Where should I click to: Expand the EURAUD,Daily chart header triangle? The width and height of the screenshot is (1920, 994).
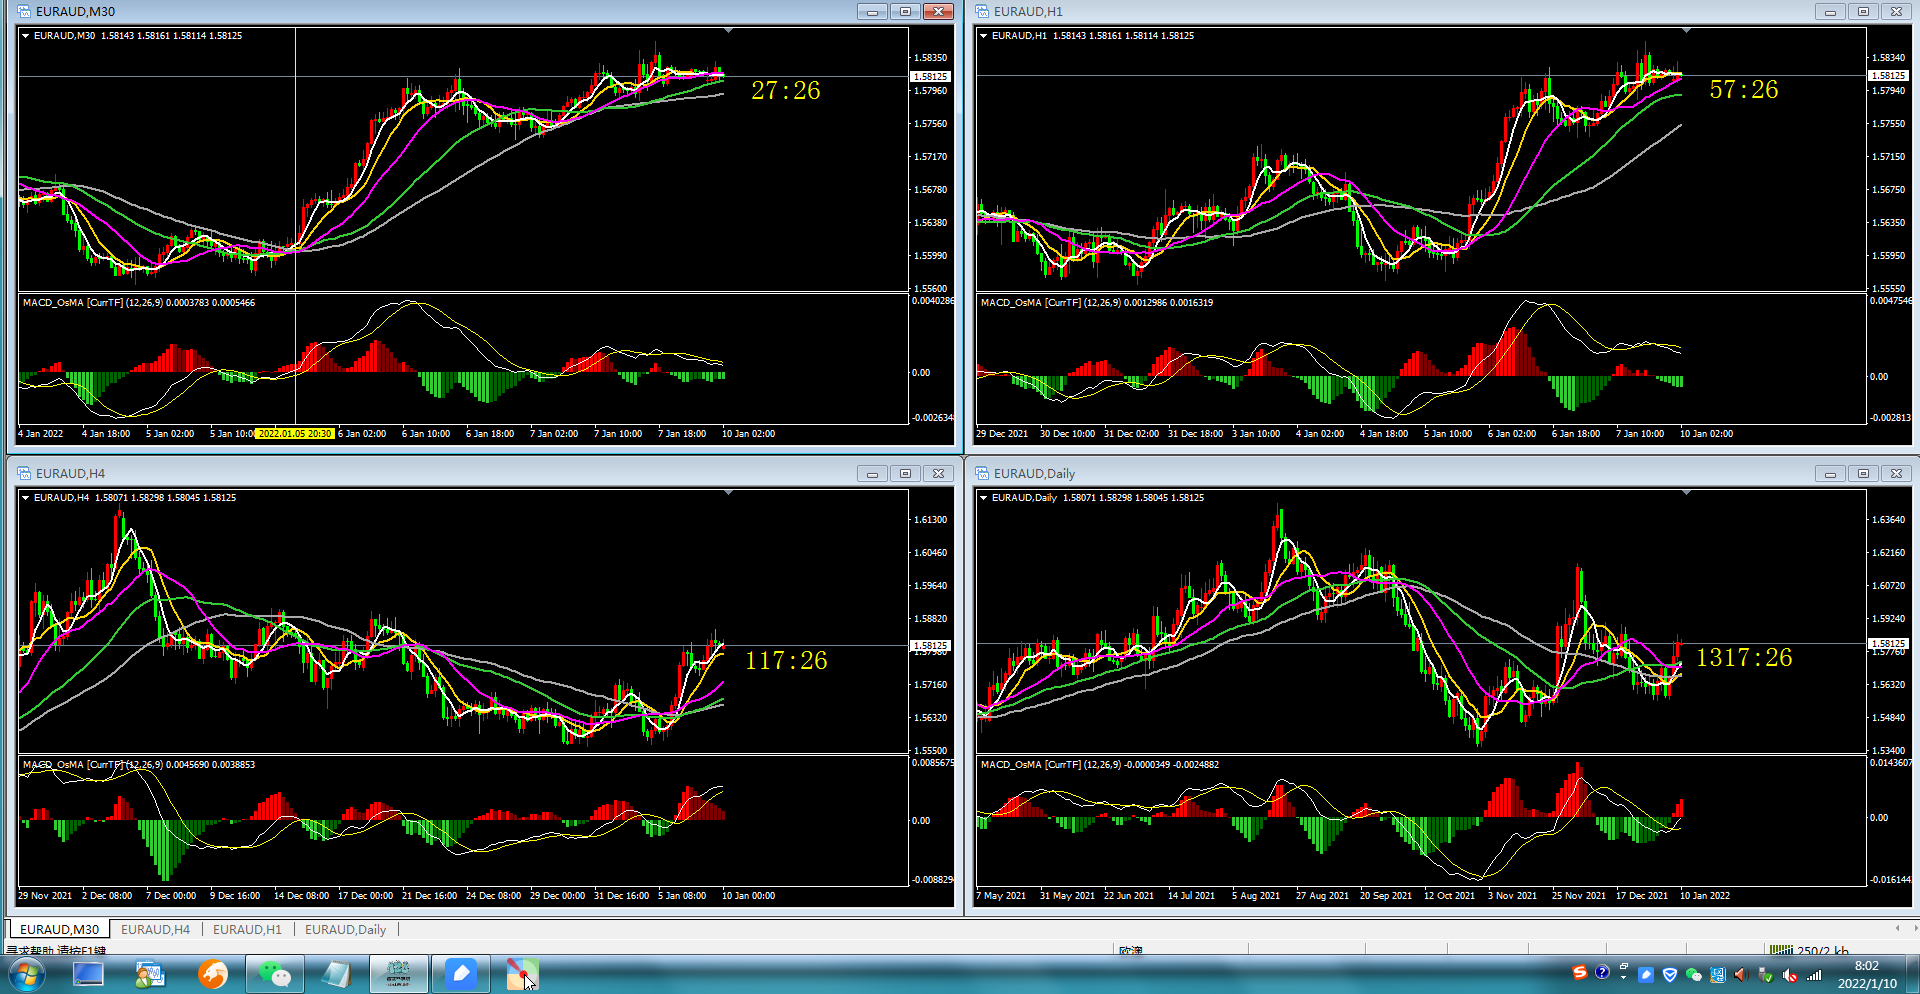(x=984, y=497)
